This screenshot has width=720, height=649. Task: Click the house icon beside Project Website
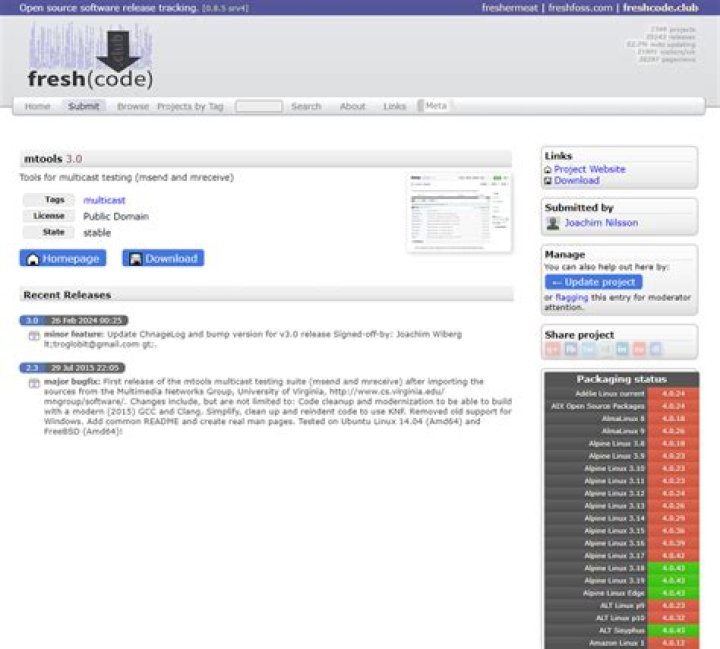tap(548, 170)
